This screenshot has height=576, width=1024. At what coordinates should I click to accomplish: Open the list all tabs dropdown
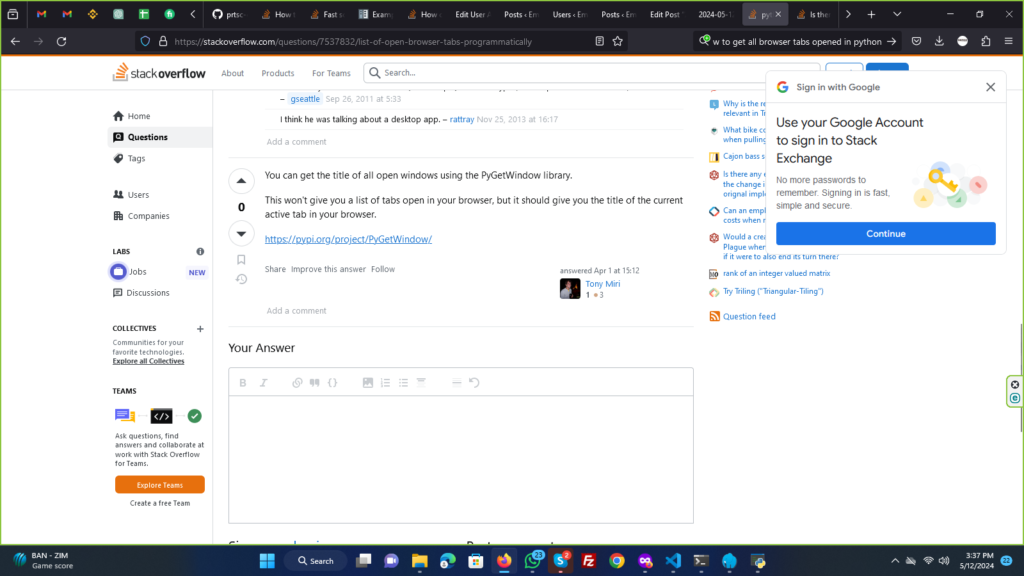pos(897,15)
